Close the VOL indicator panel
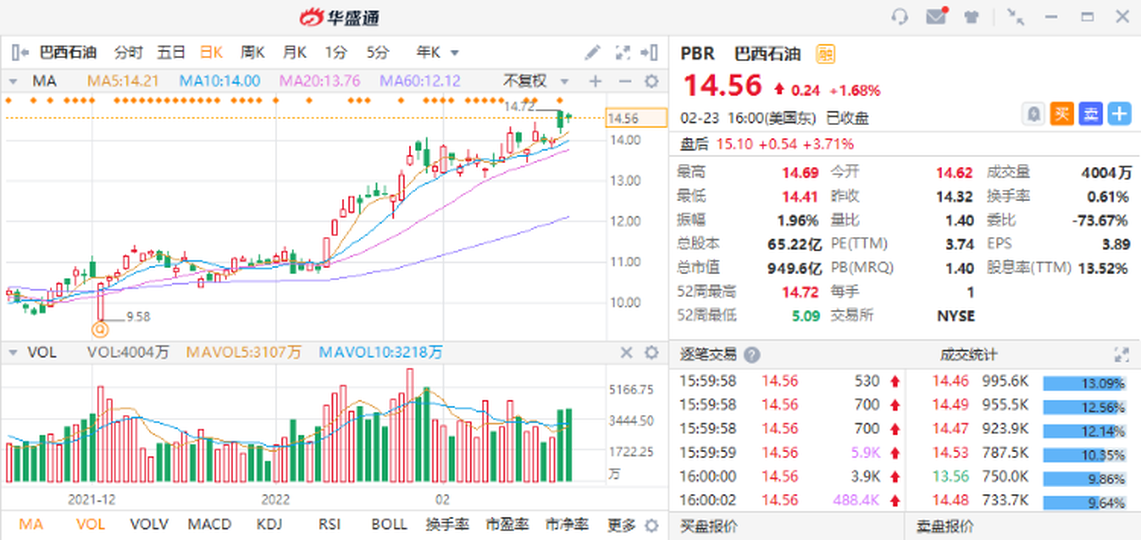The image size is (1141, 540). 627,352
